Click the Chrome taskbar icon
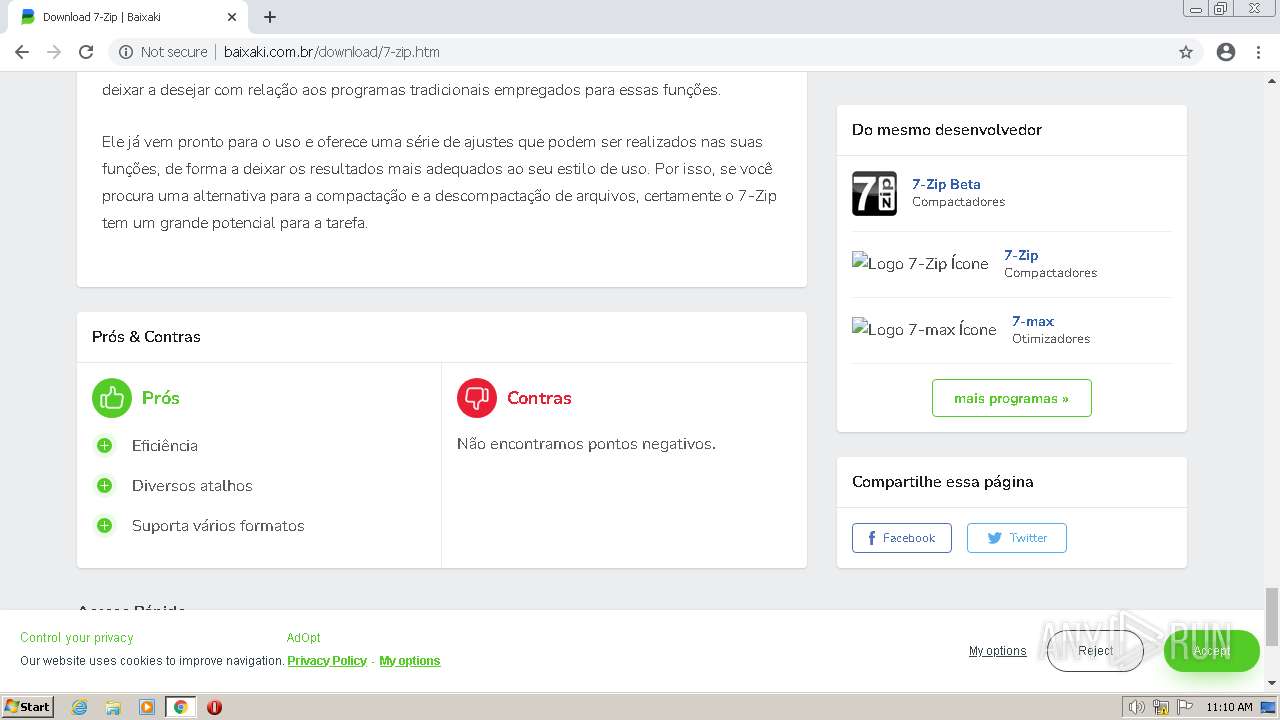The width and height of the screenshot is (1280, 720). tap(180, 707)
